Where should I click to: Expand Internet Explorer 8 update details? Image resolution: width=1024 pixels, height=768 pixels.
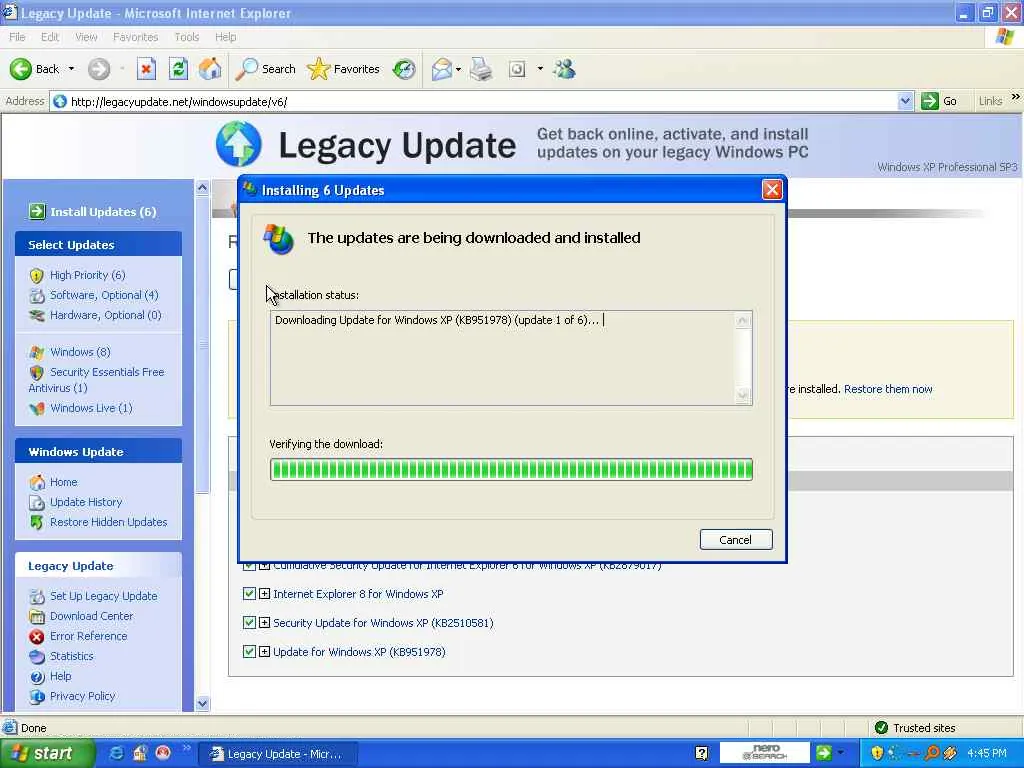264,594
